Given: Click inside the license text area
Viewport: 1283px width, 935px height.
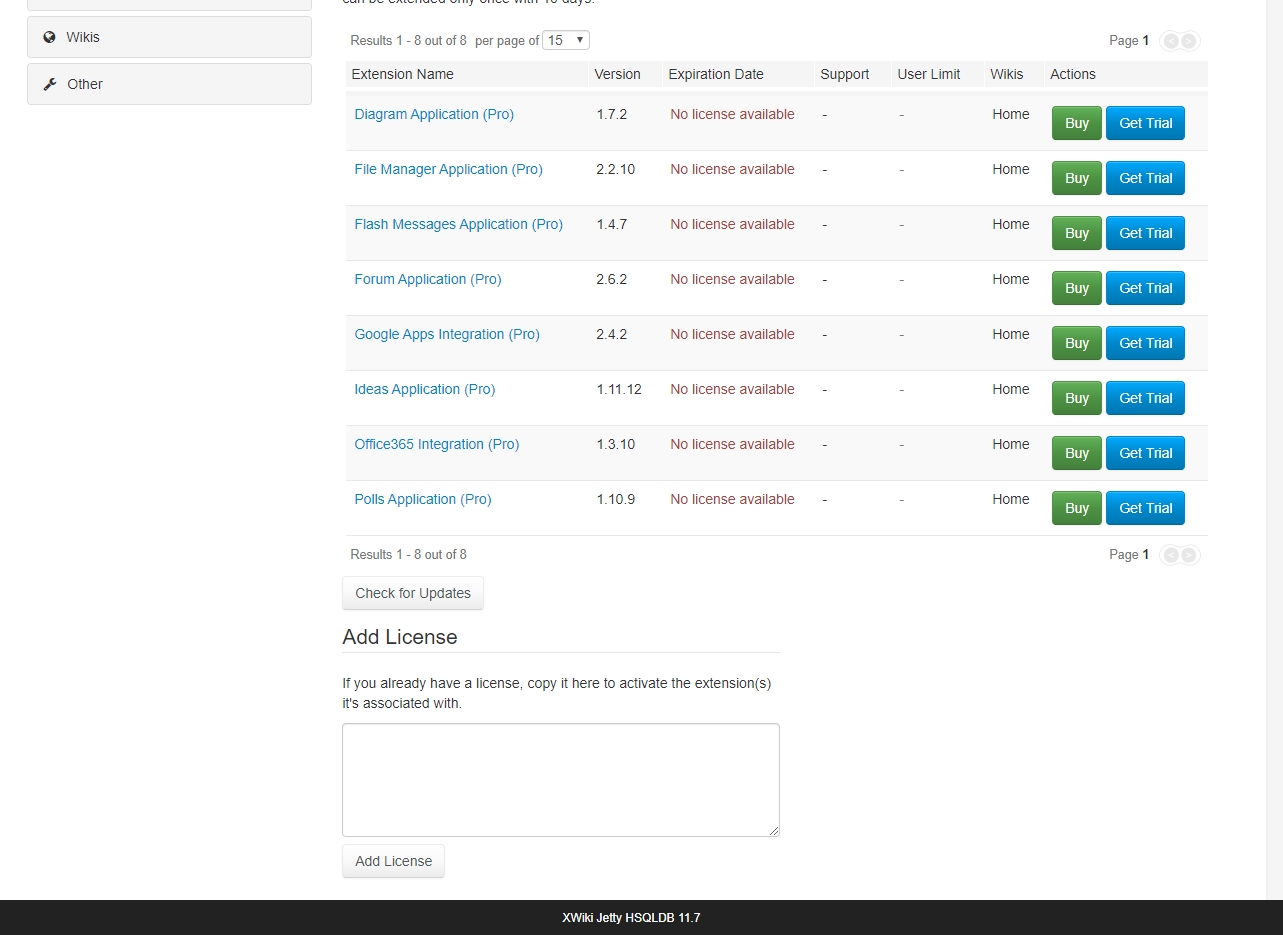Looking at the screenshot, I should (560, 779).
